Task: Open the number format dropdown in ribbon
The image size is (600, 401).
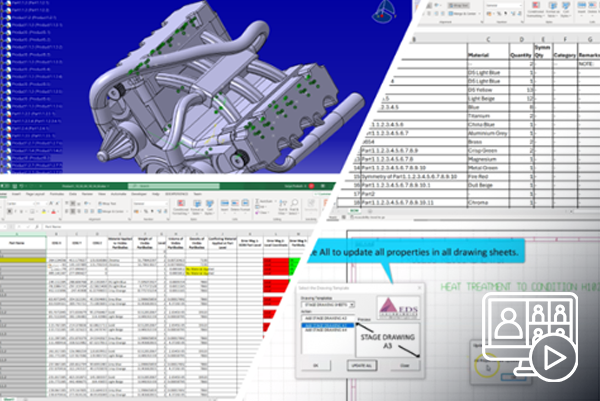Action: (x=521, y=3)
